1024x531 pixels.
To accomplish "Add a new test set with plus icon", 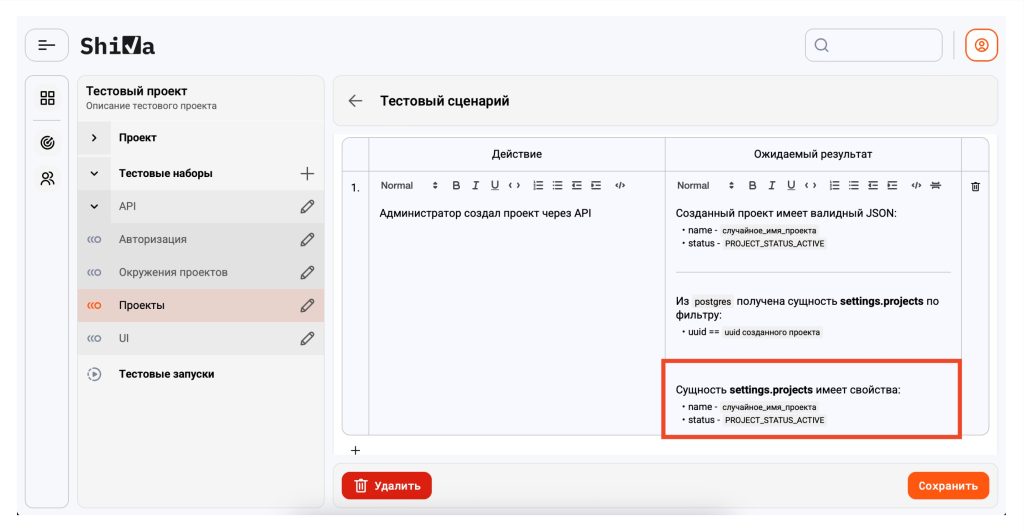I will (307, 173).
